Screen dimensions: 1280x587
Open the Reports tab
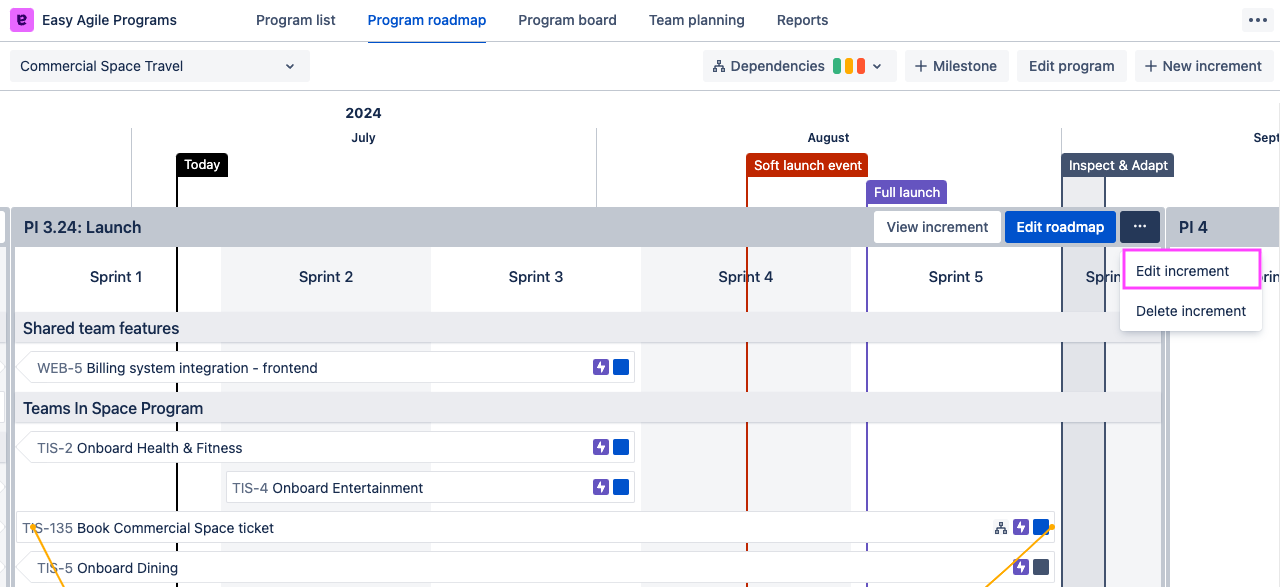click(x=802, y=20)
